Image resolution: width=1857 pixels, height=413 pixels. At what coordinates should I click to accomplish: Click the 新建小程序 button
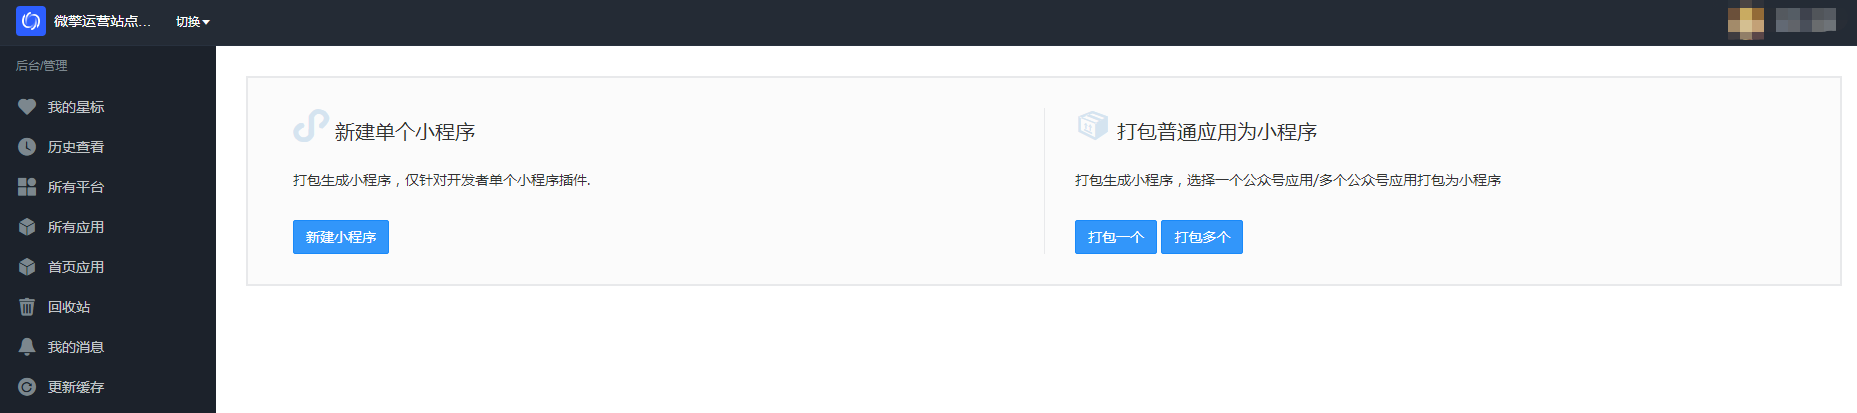click(x=341, y=237)
